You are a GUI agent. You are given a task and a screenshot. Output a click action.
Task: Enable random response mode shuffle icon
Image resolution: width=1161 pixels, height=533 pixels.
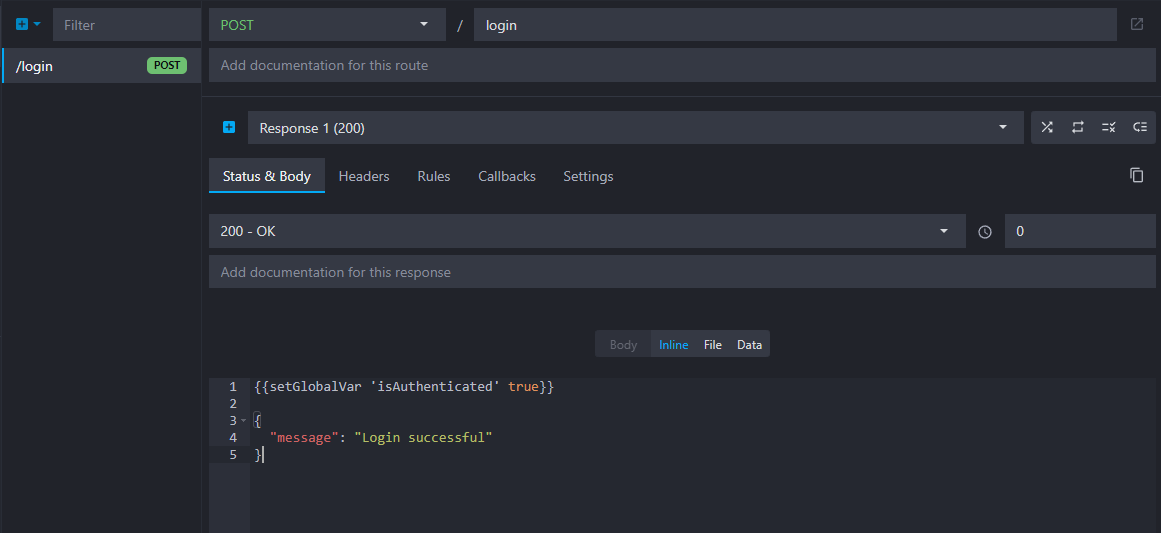pos(1047,127)
